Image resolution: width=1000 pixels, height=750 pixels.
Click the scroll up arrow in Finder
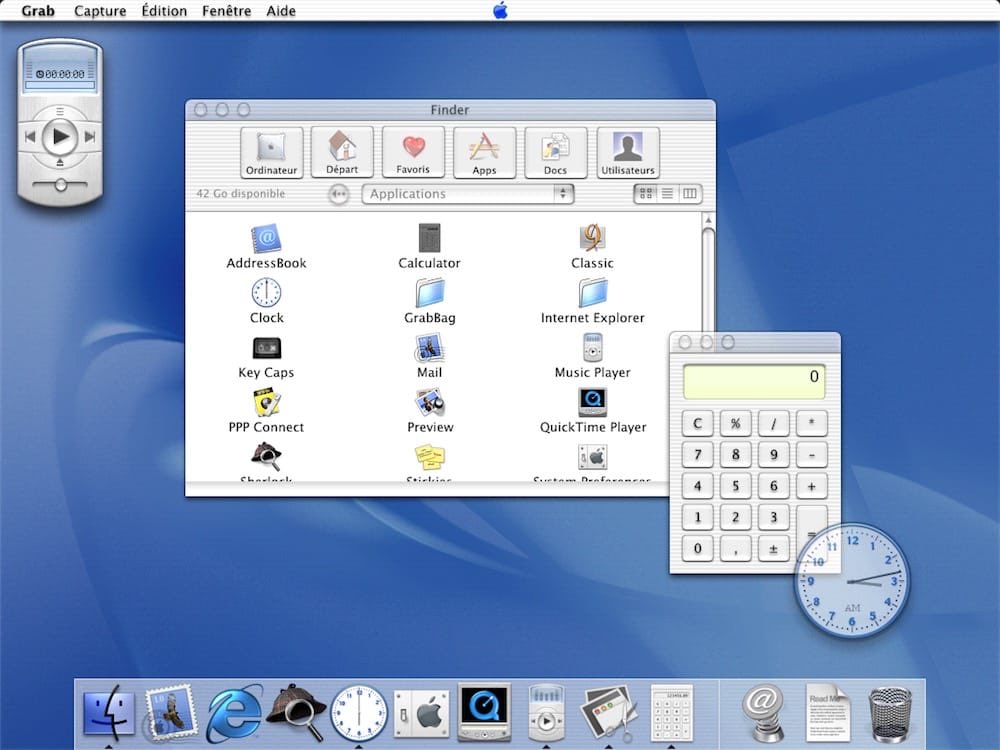708,220
